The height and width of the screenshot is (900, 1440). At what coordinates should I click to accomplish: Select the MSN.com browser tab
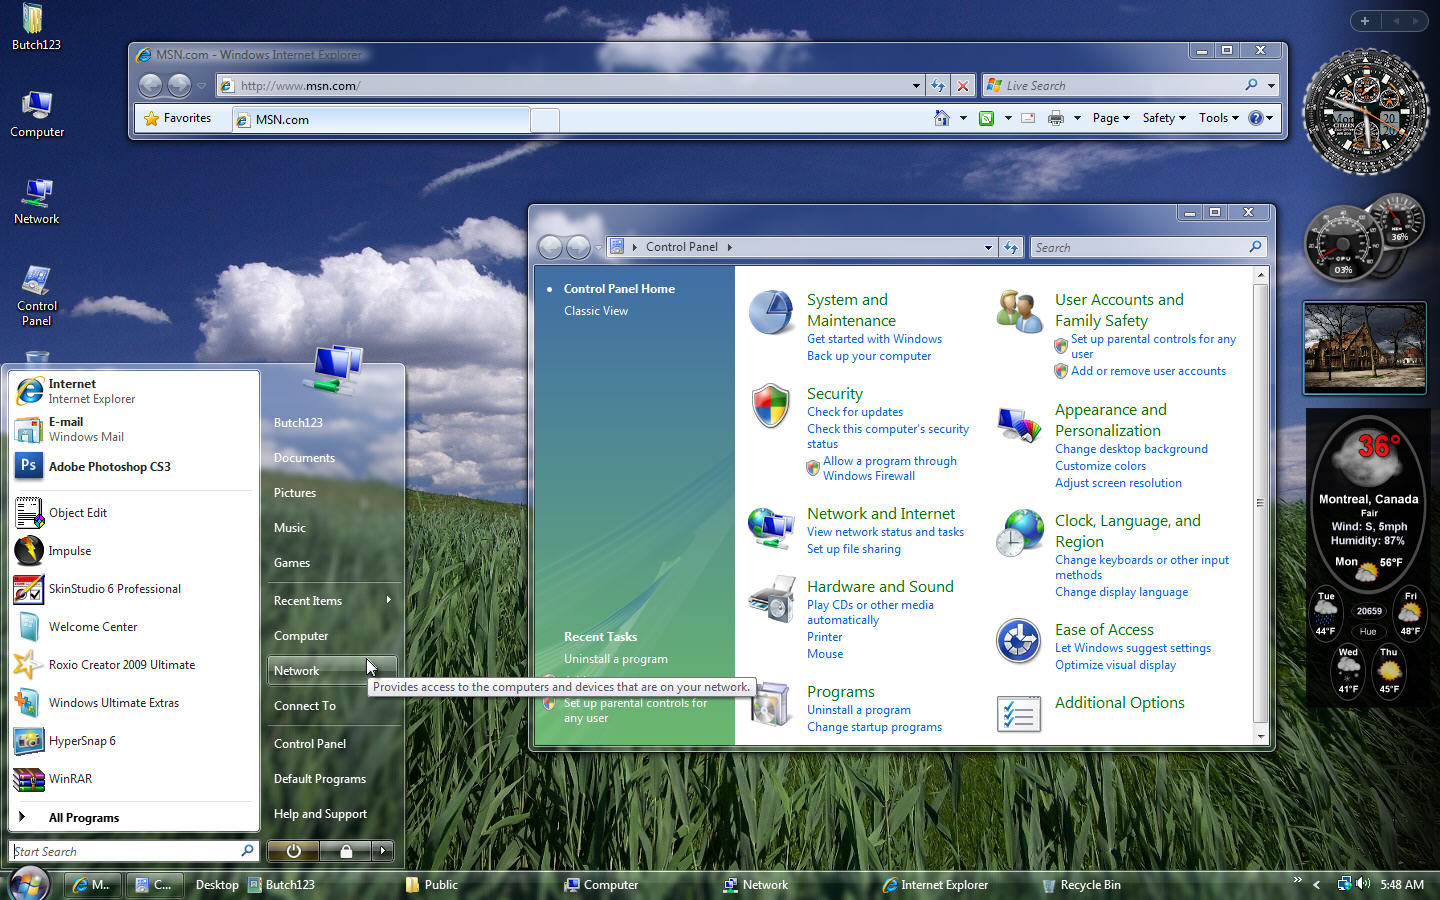tap(380, 119)
